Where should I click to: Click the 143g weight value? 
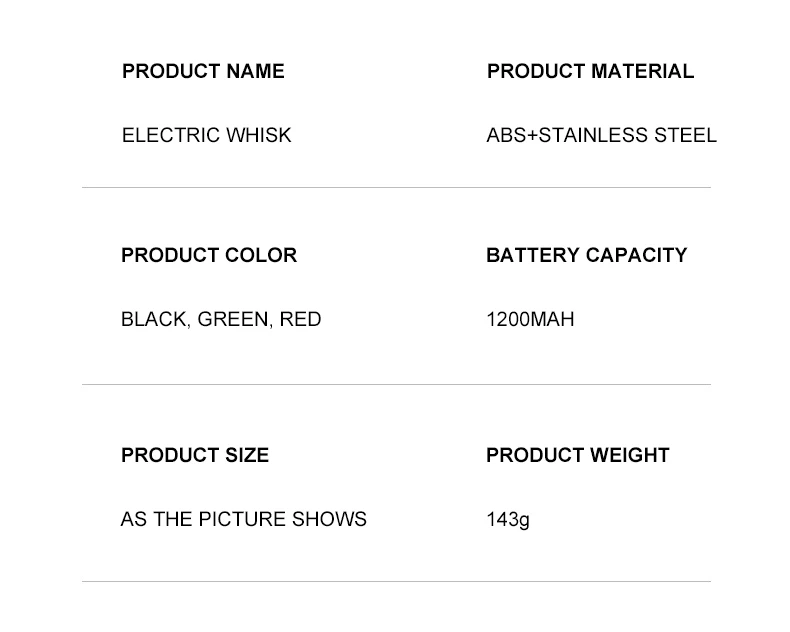[x=508, y=519]
